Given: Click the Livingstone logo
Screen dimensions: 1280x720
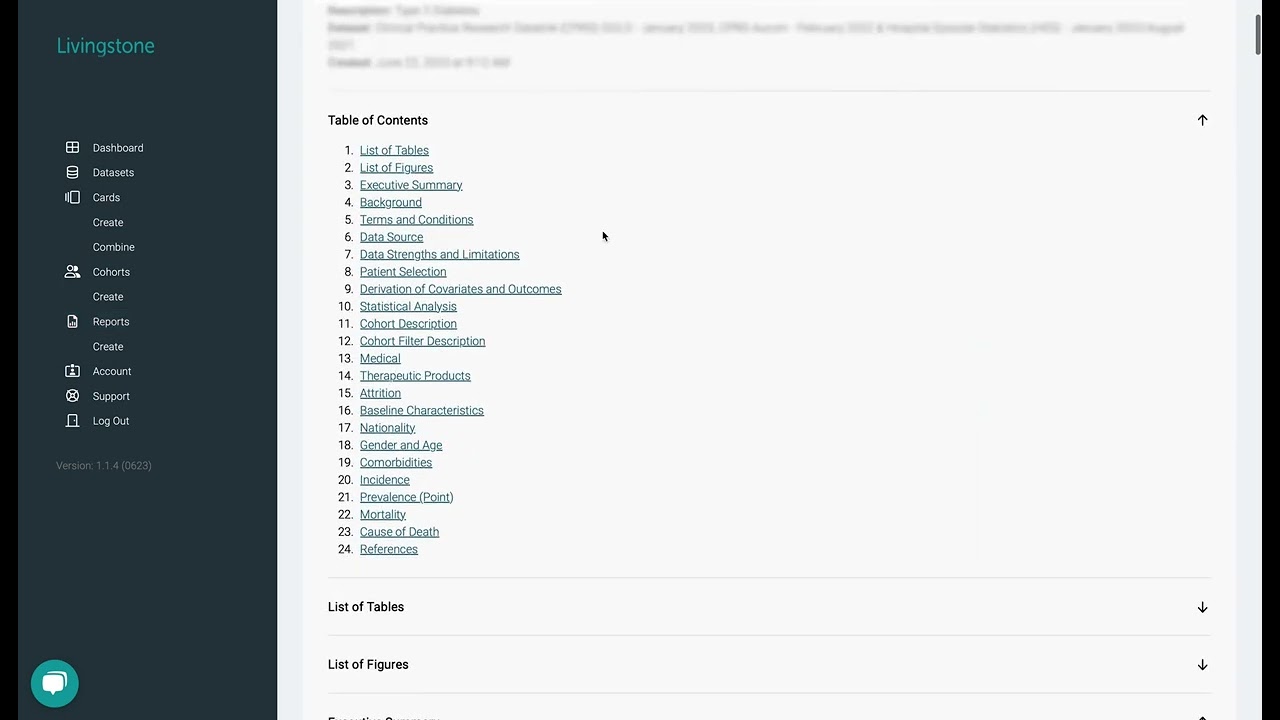Looking at the screenshot, I should [105, 46].
